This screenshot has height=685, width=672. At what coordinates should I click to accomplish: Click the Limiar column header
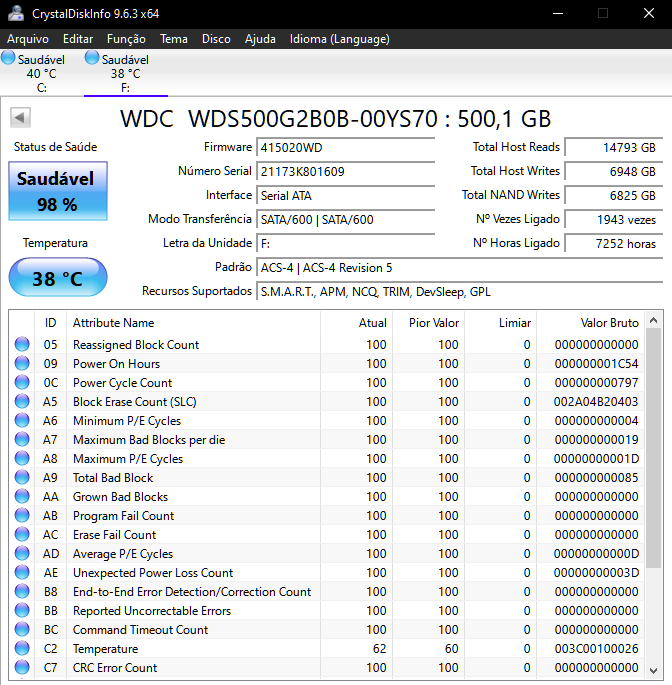click(x=501, y=323)
